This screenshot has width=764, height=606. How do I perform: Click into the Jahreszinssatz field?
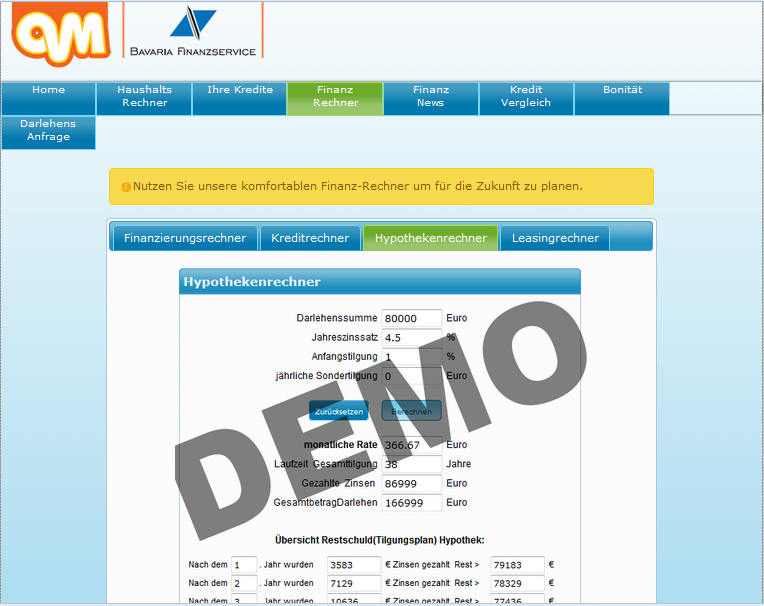point(412,338)
